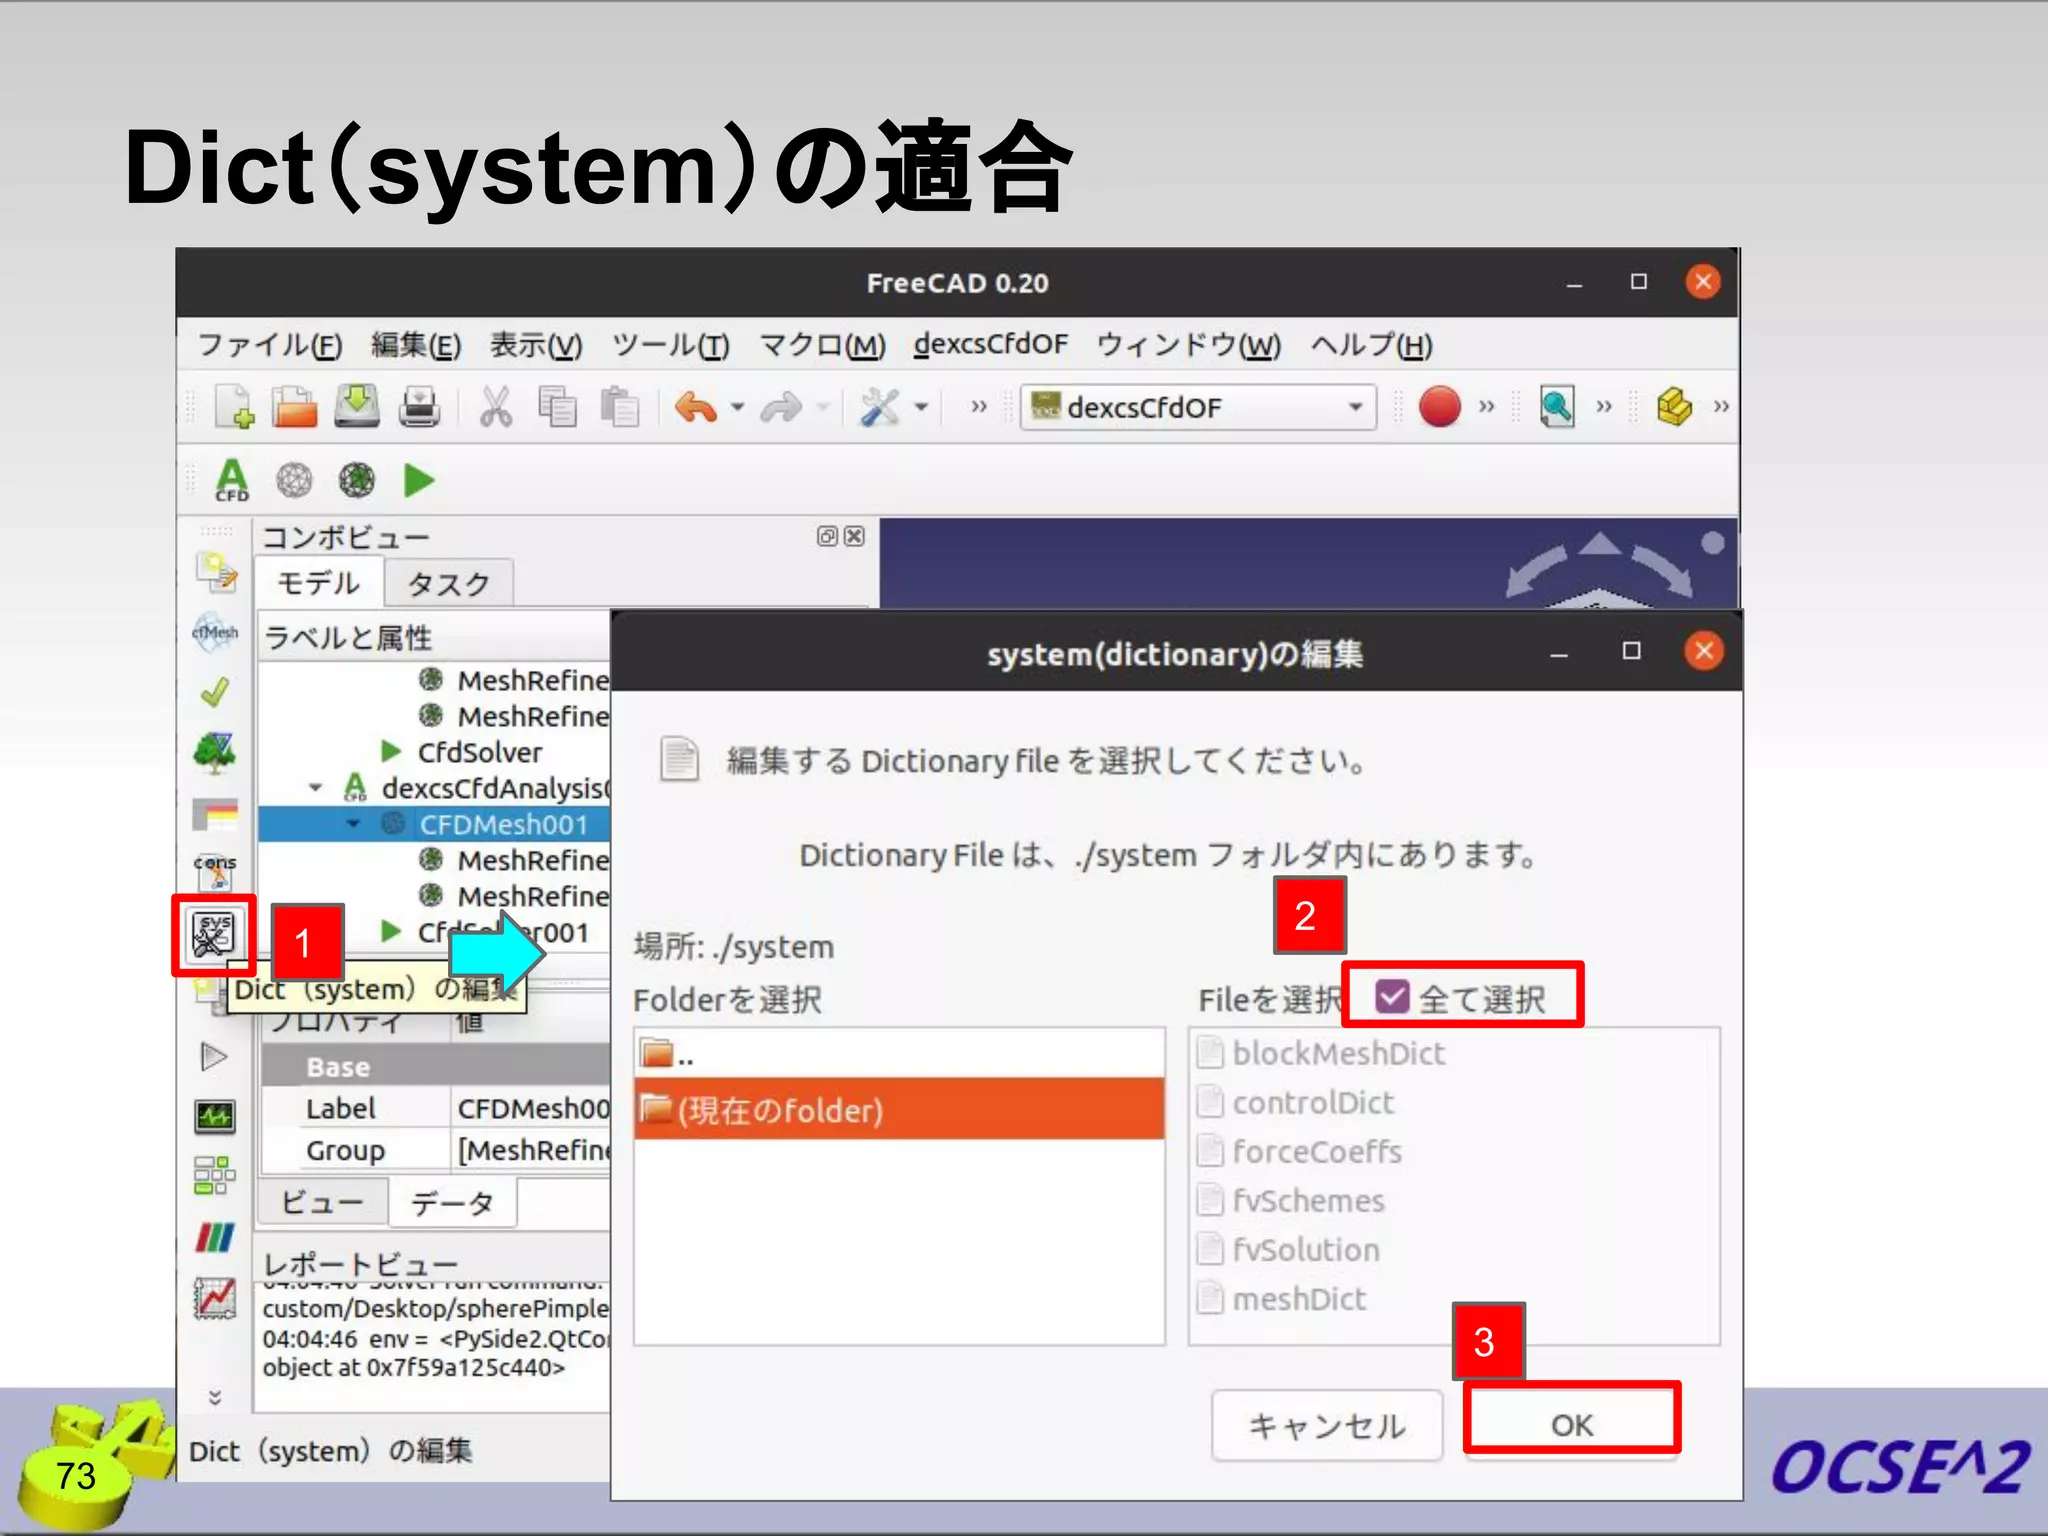Open the 編集(E) menu
The height and width of the screenshot is (1536, 2048).
click(416, 345)
